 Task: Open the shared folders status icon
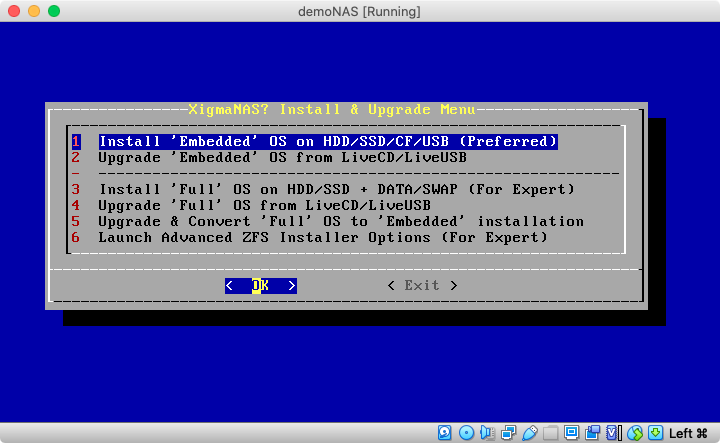[551, 432]
